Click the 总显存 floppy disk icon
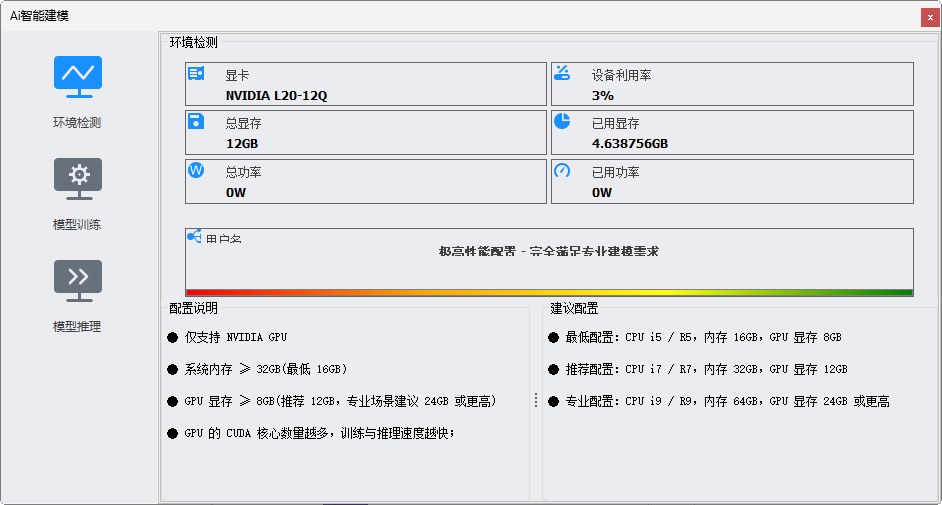The height and width of the screenshot is (505, 942). (x=196, y=121)
